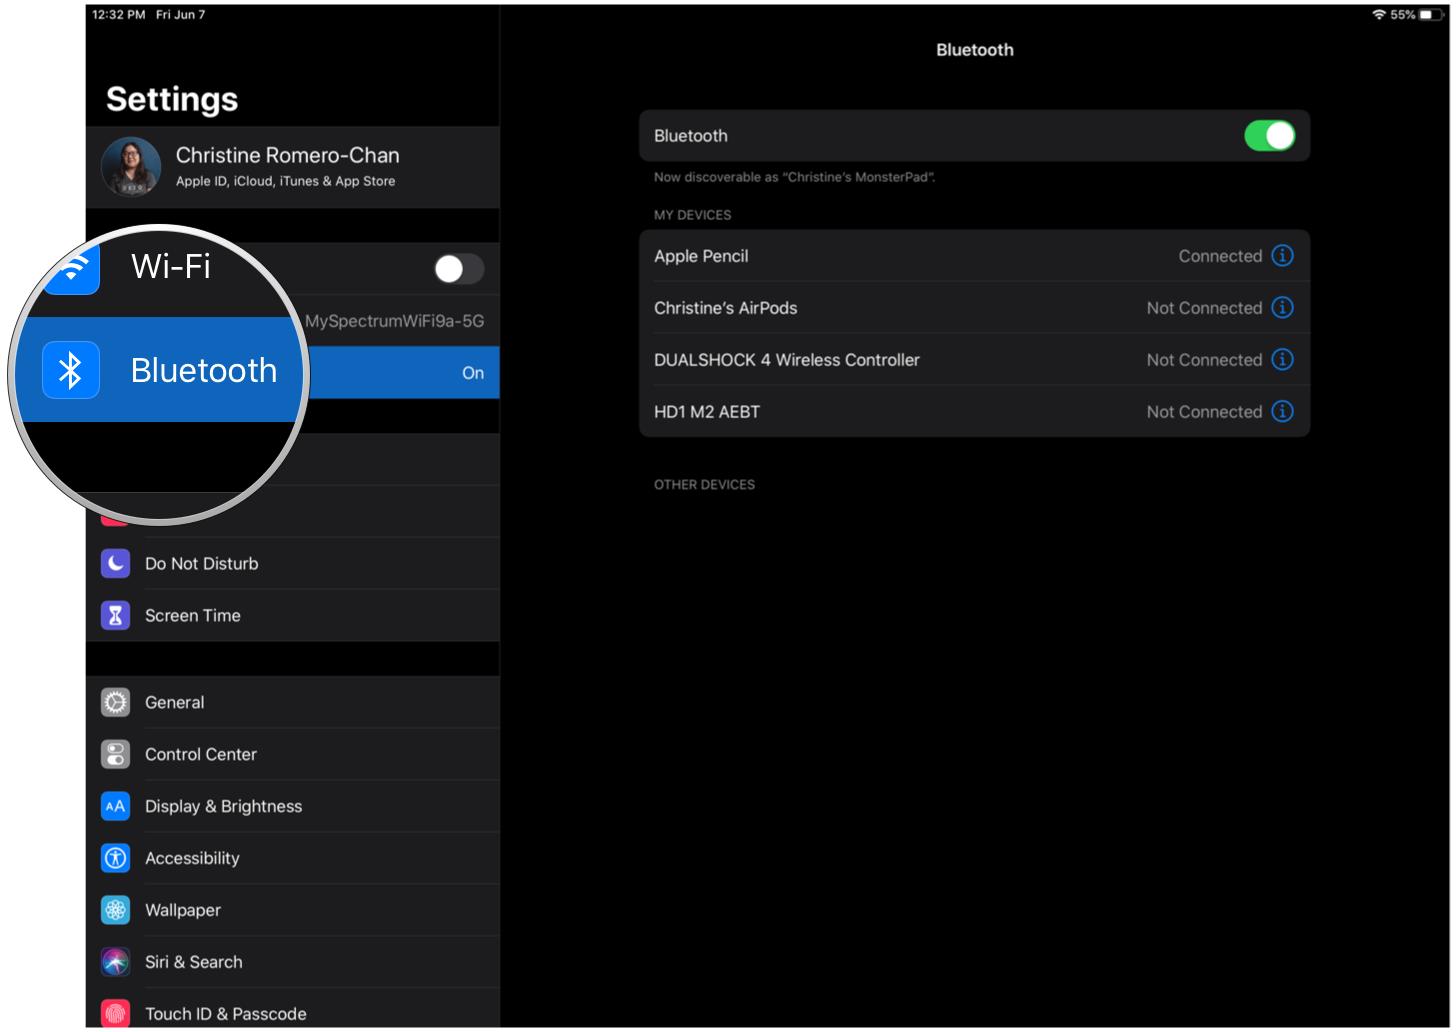
Task: Tap the Display & Brightness AA icon
Action: [x=116, y=807]
